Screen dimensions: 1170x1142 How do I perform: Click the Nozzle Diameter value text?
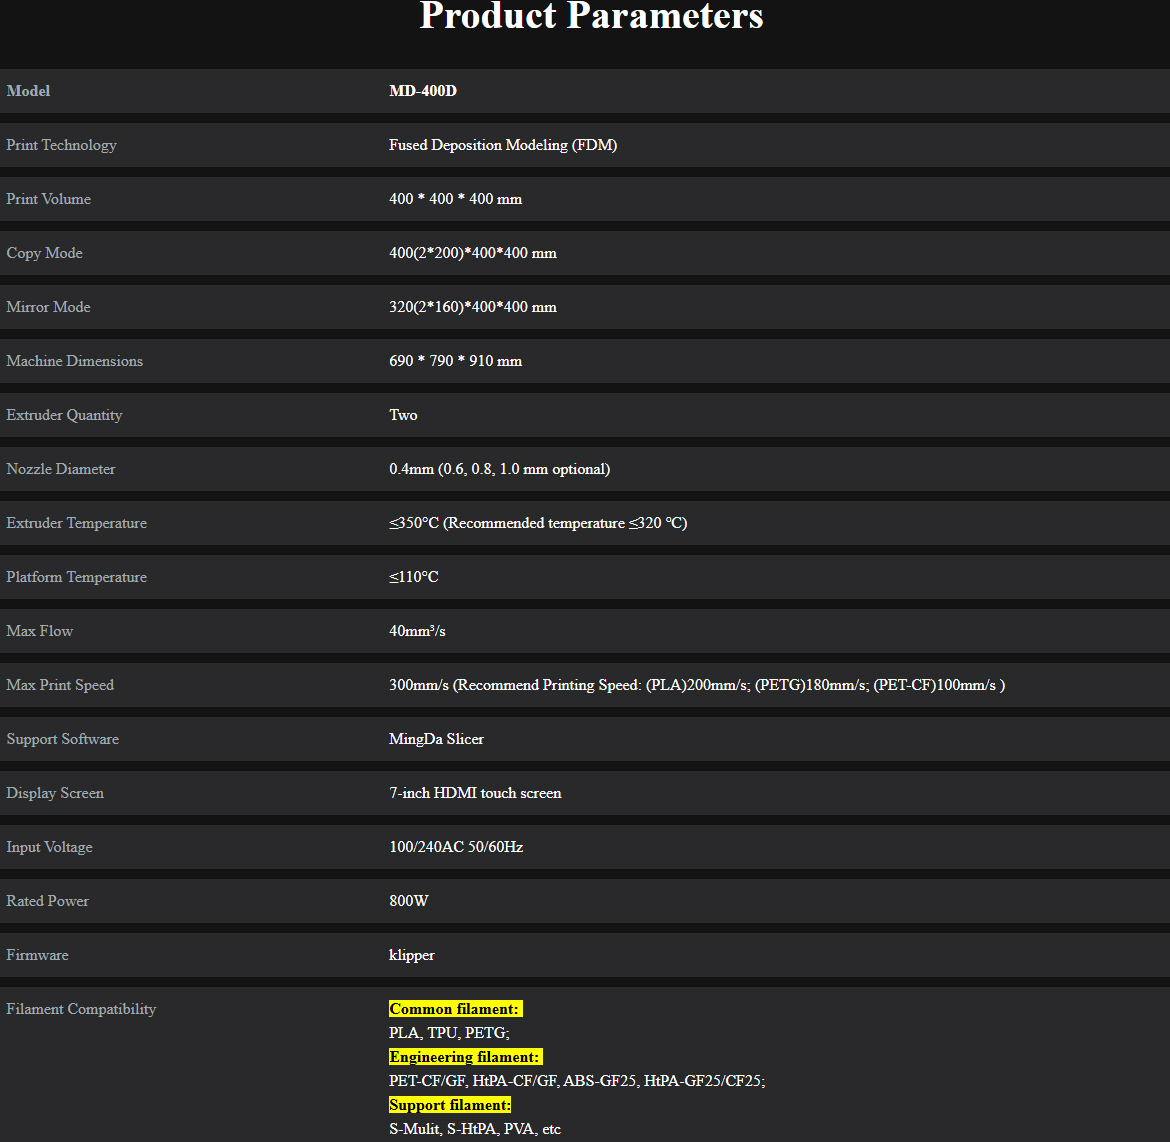pyautogui.click(x=499, y=469)
